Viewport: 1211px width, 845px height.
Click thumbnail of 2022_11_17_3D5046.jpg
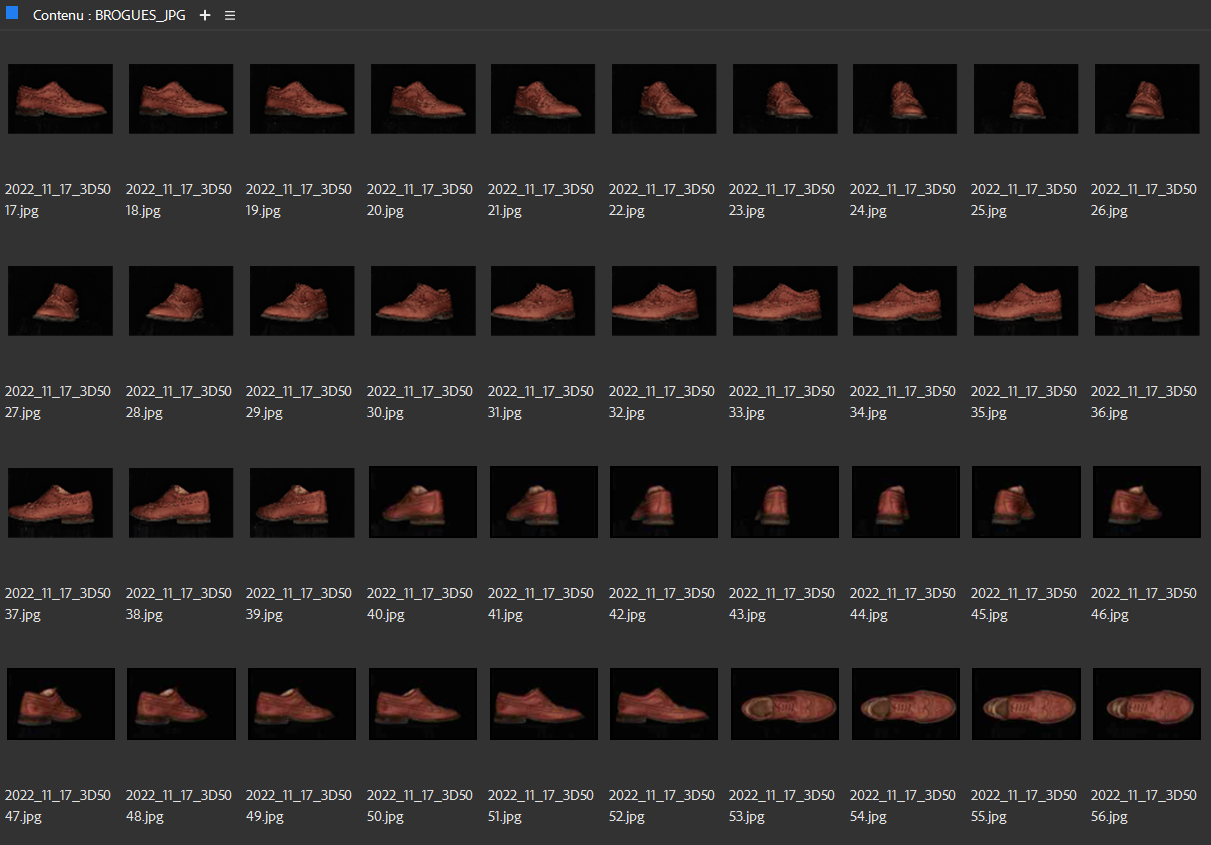(1146, 503)
